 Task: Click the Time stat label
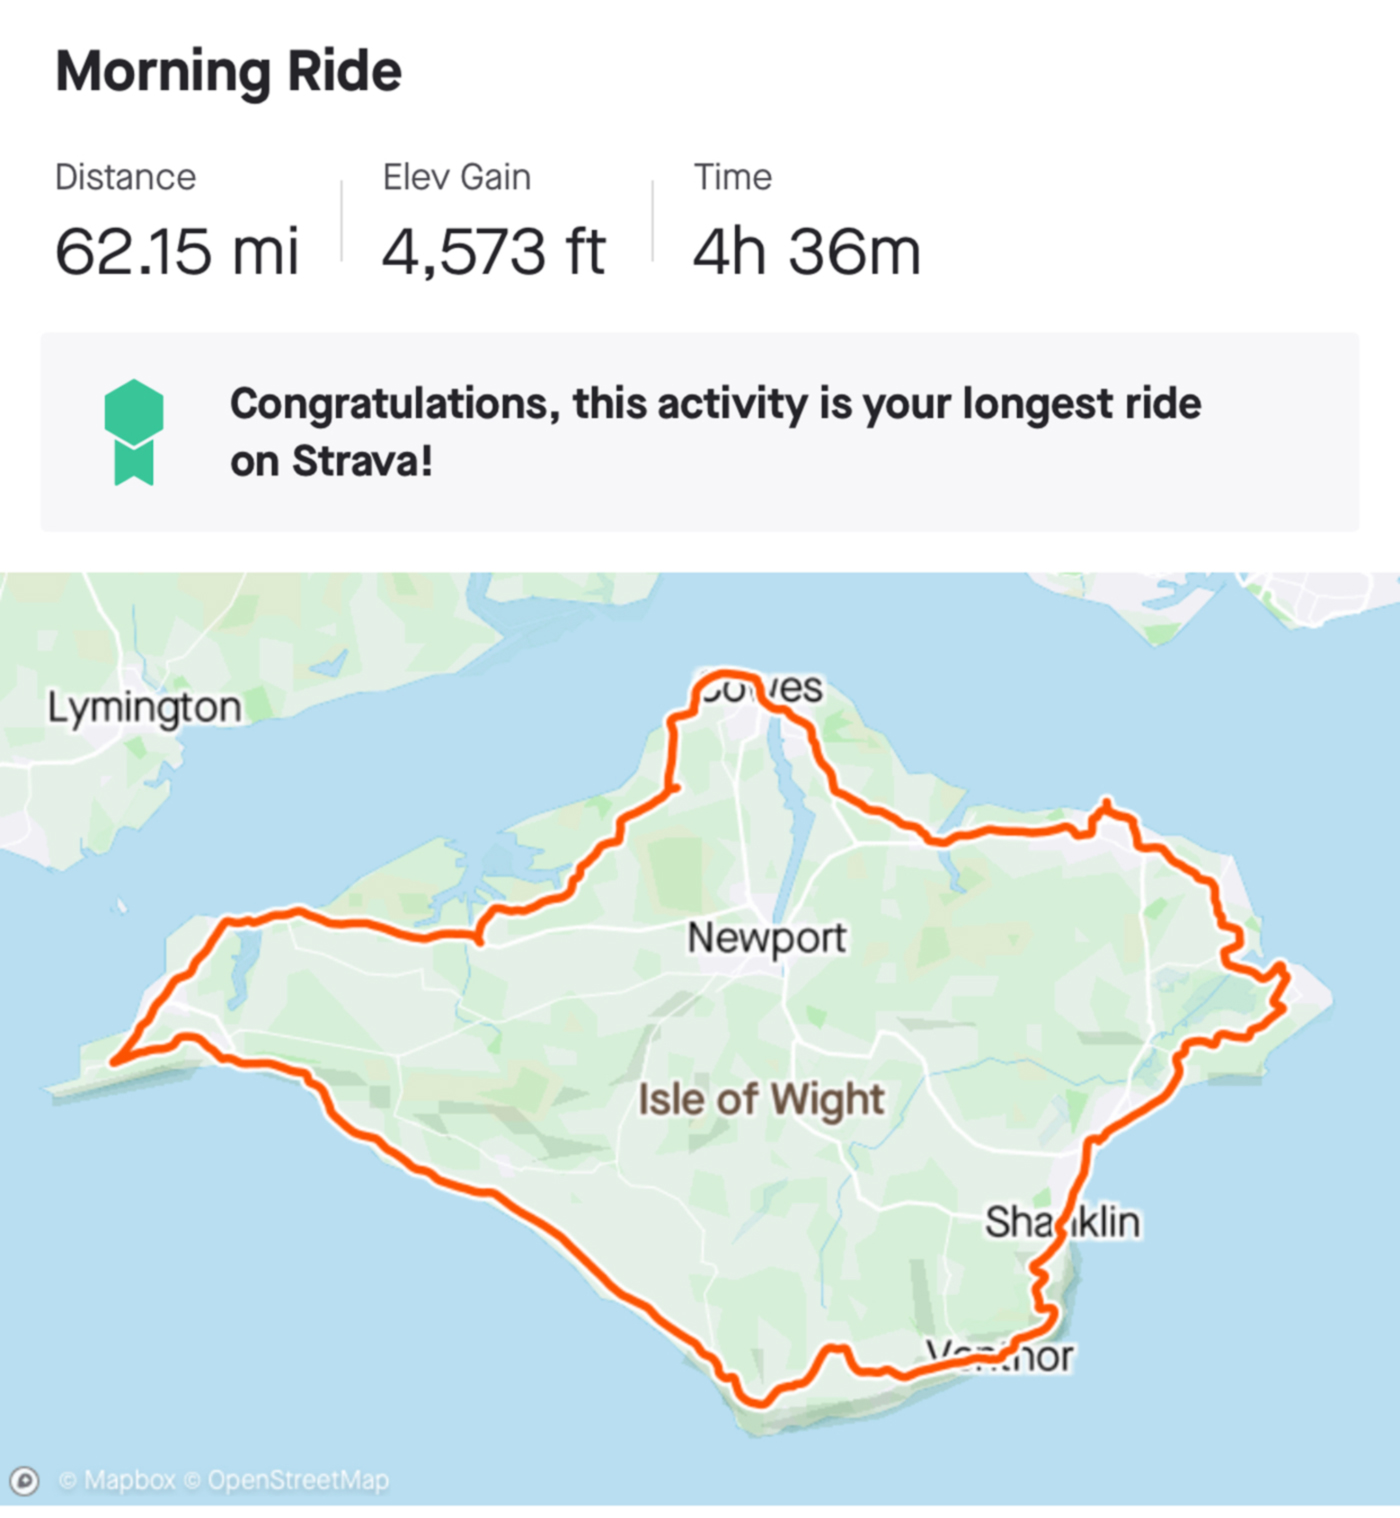click(733, 177)
